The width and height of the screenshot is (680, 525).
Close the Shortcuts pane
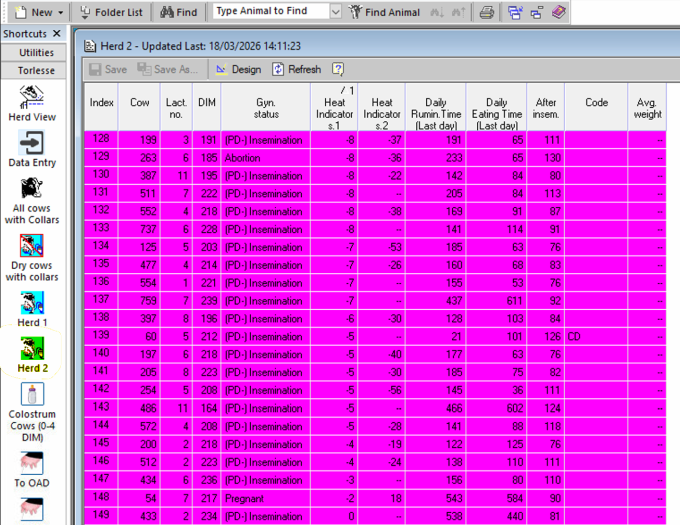(56, 33)
